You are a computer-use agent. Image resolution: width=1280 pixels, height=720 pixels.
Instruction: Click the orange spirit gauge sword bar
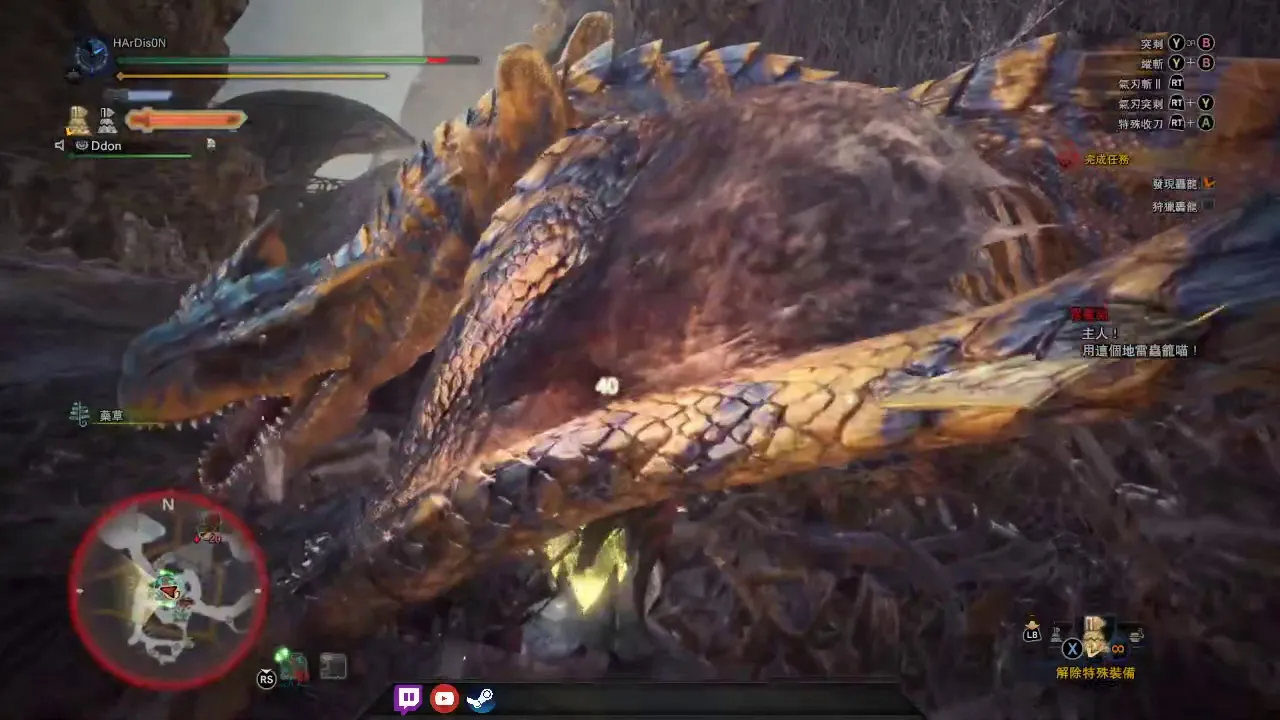point(186,120)
